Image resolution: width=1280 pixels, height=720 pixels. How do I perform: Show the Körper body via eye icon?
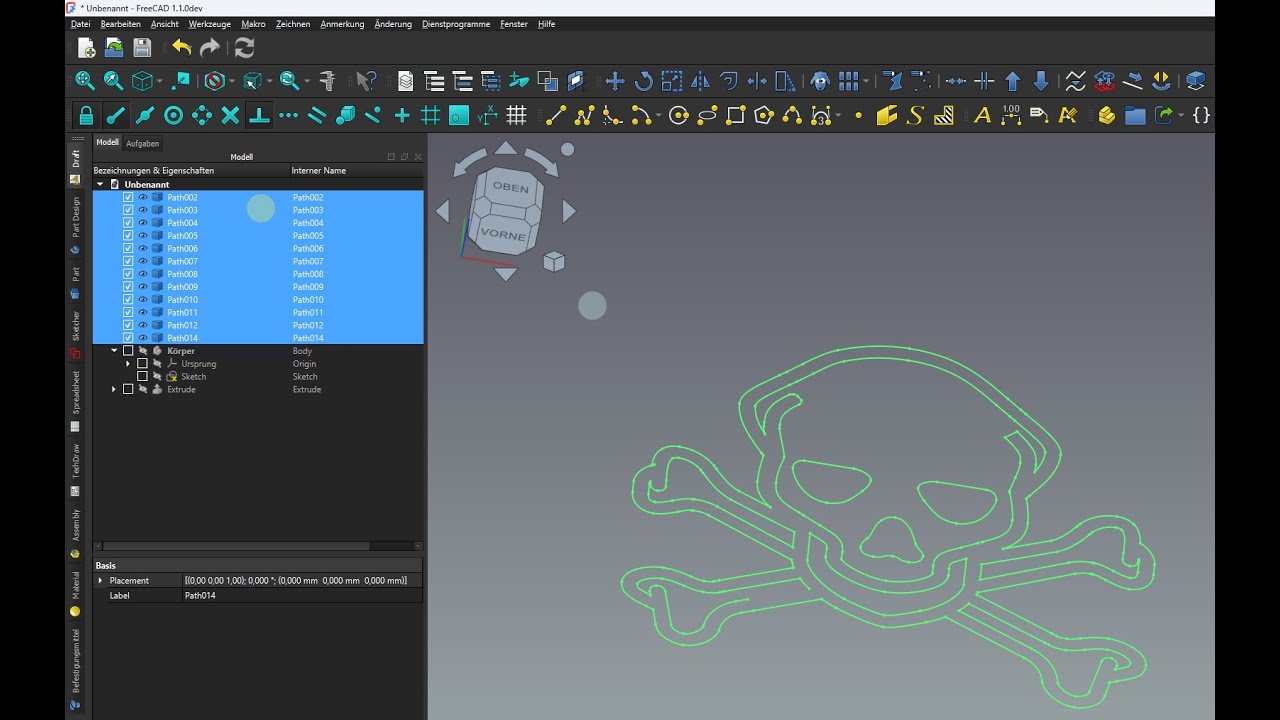pos(143,351)
